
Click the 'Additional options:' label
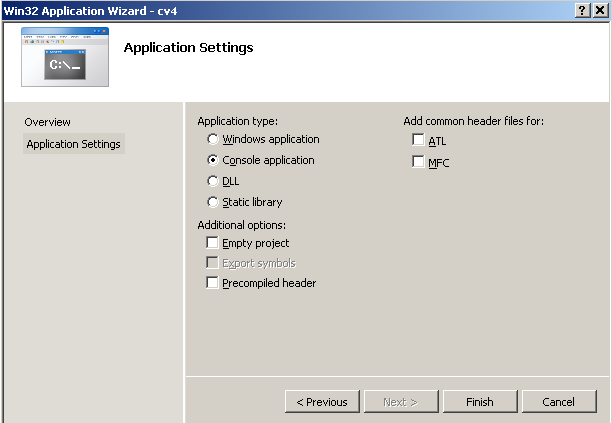click(x=242, y=225)
